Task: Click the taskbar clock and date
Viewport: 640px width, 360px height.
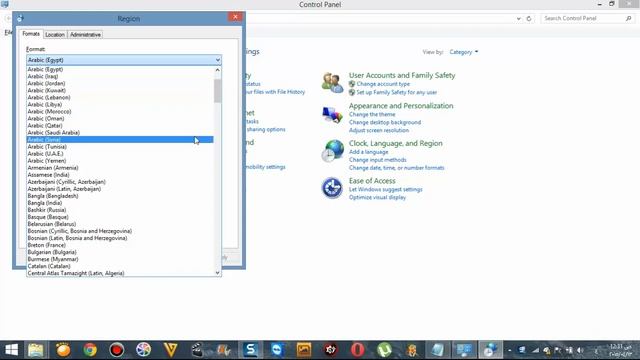Action: [x=621, y=350]
